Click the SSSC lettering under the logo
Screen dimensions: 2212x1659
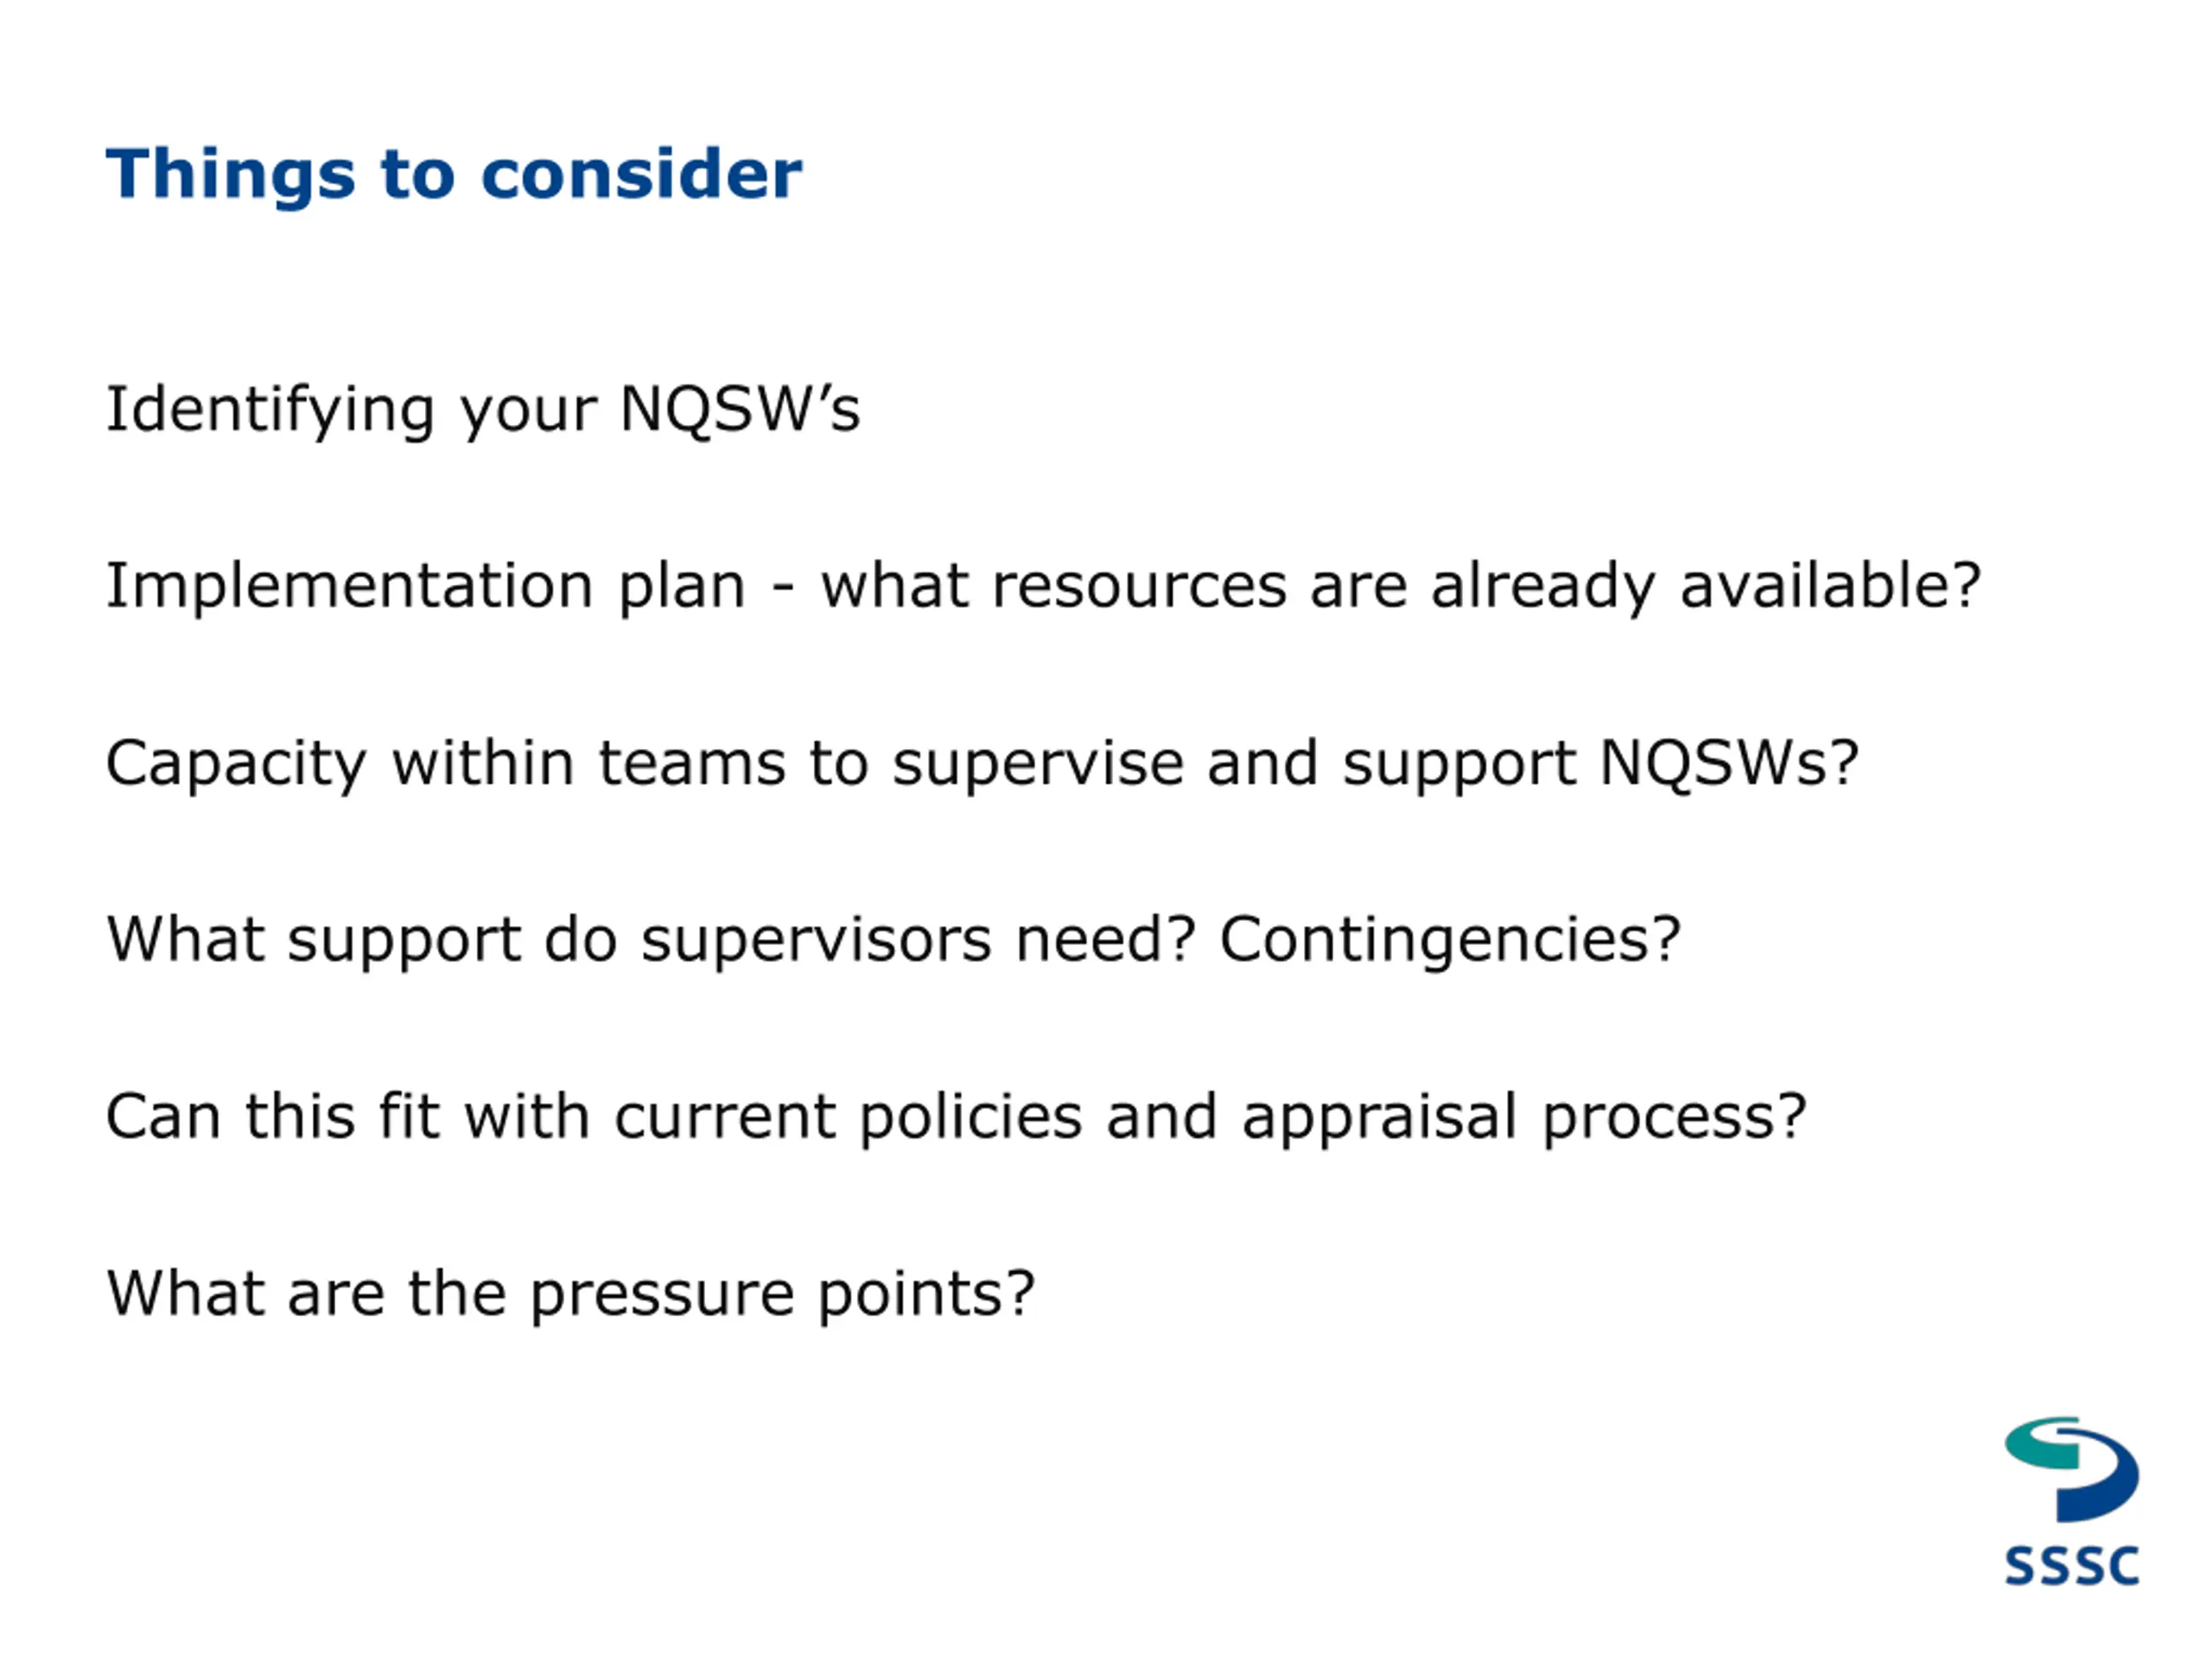[x=2072, y=1566]
